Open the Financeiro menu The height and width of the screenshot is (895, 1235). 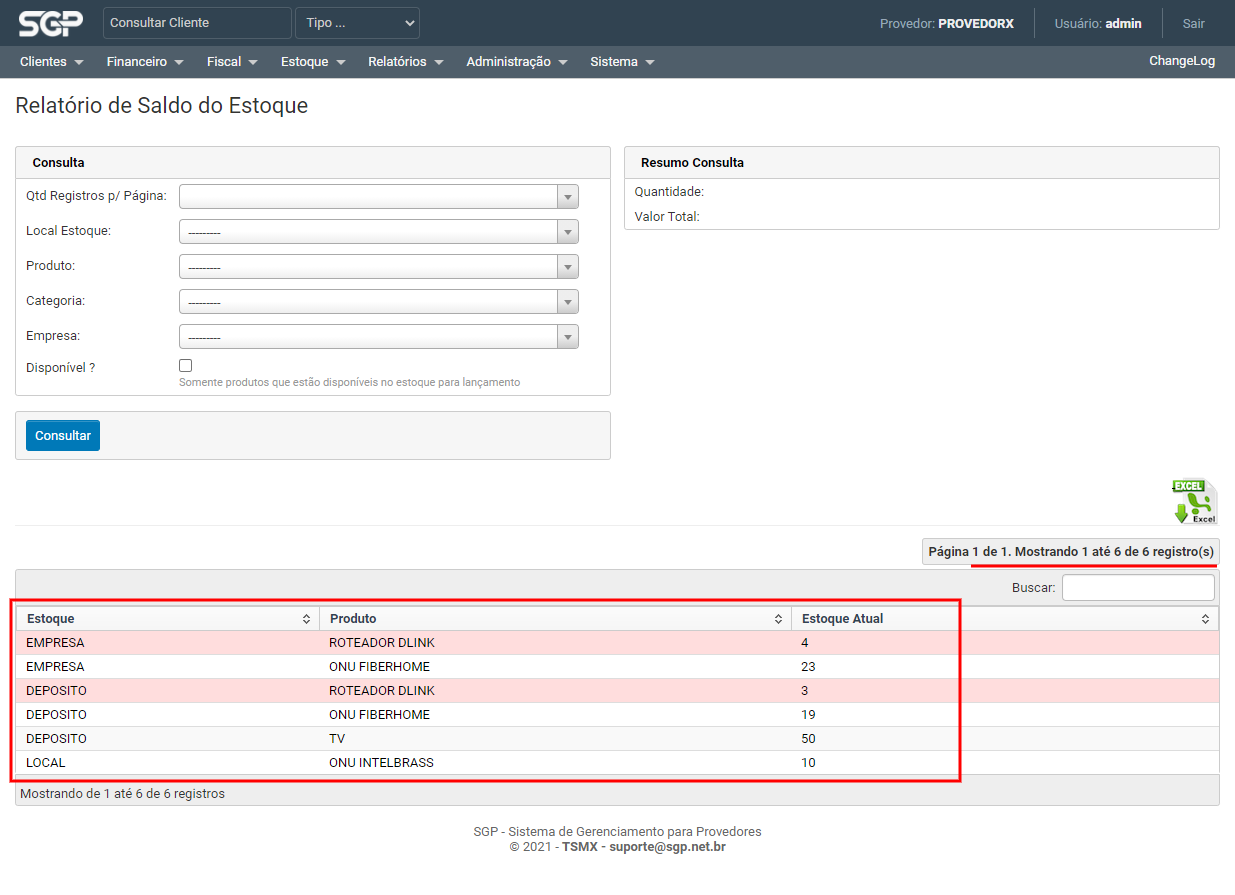click(x=145, y=62)
